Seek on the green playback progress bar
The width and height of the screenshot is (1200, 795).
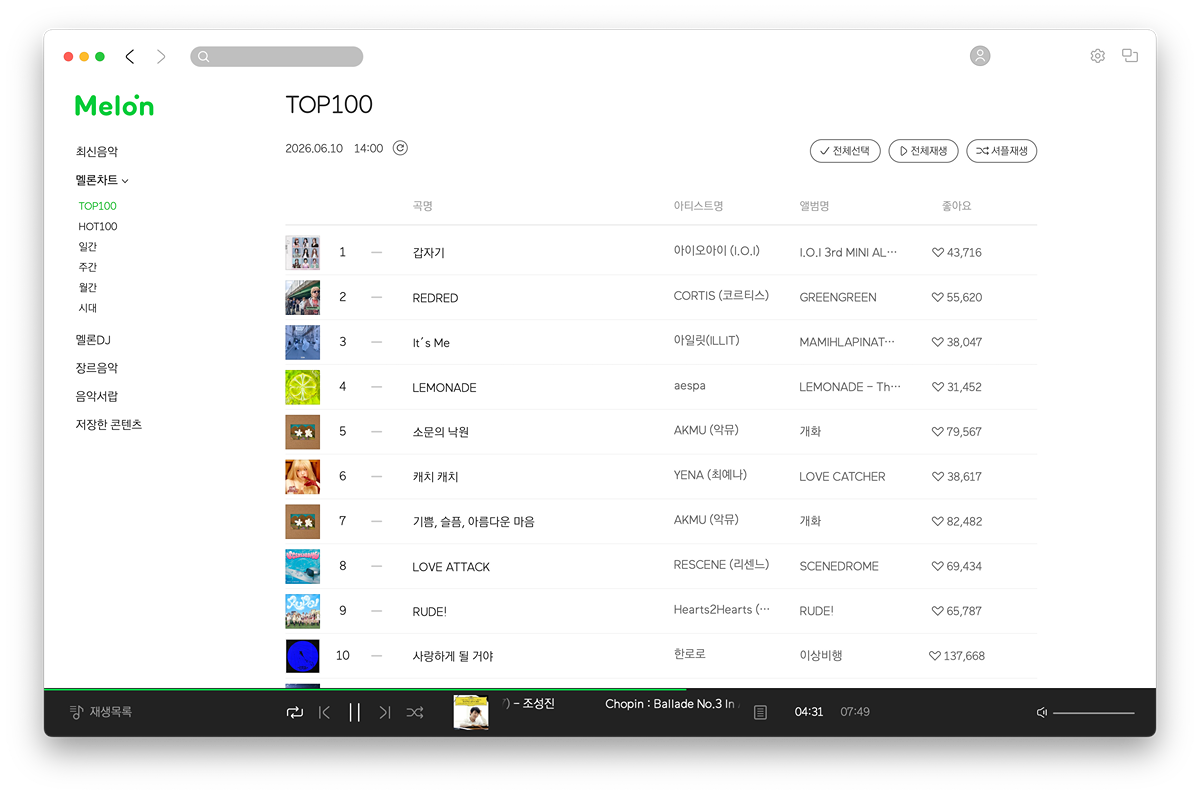coord(365,689)
